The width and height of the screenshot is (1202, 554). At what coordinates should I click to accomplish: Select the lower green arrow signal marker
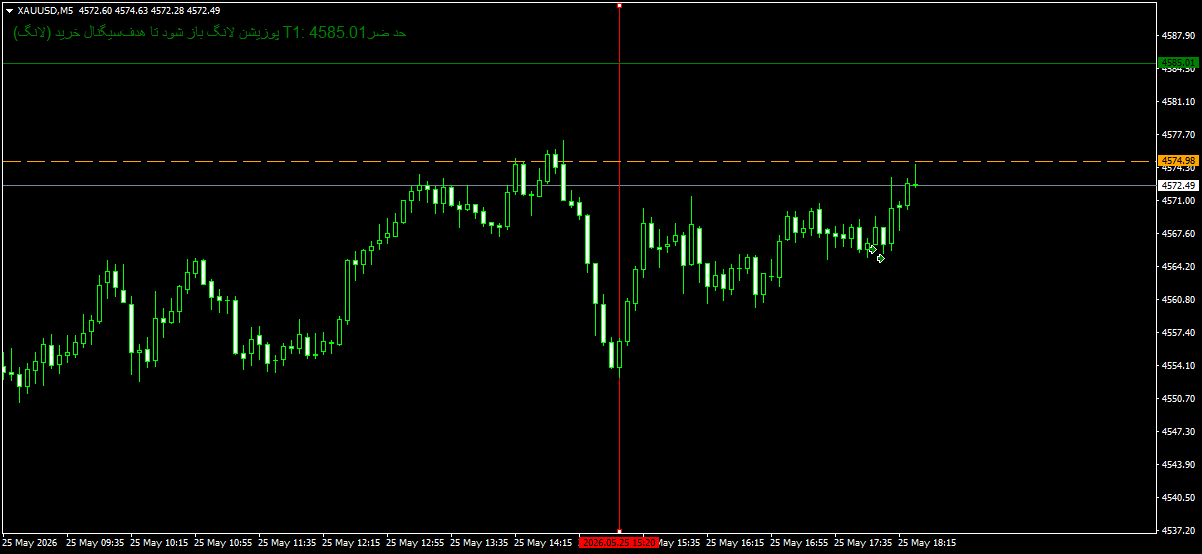[x=880, y=259]
